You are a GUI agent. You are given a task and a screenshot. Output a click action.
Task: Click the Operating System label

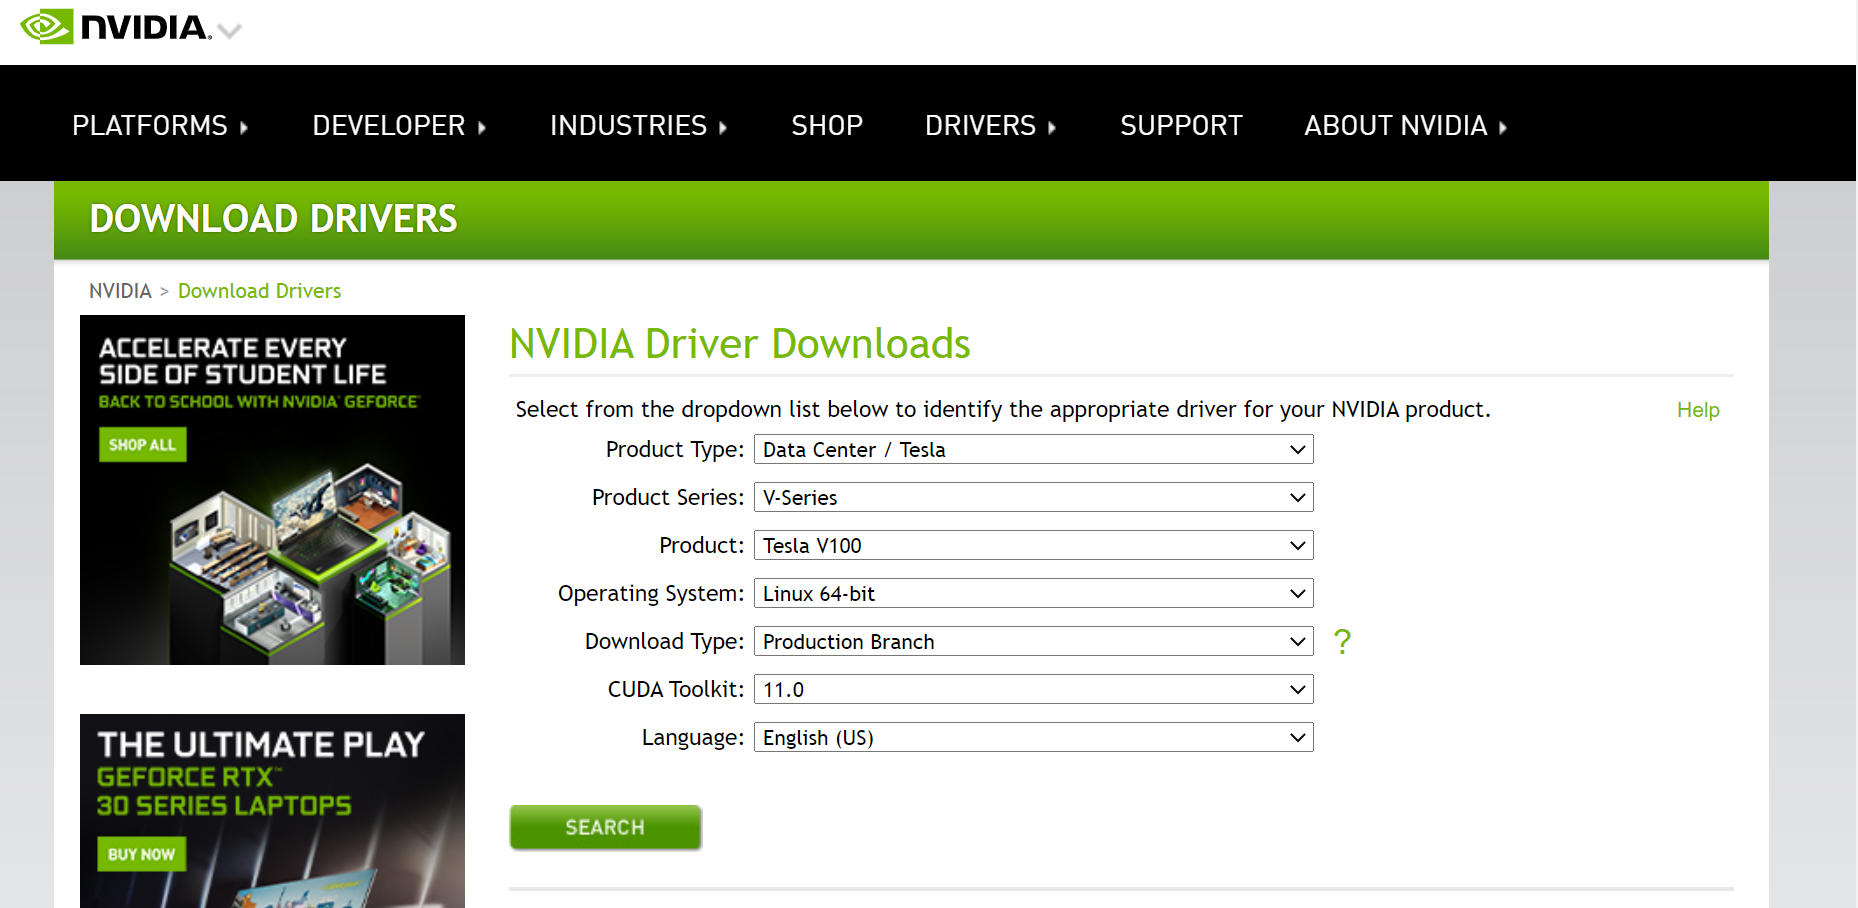coord(651,594)
